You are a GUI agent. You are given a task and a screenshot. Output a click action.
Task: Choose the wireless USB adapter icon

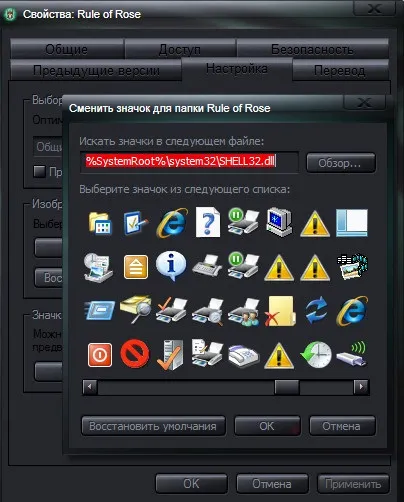352,355
